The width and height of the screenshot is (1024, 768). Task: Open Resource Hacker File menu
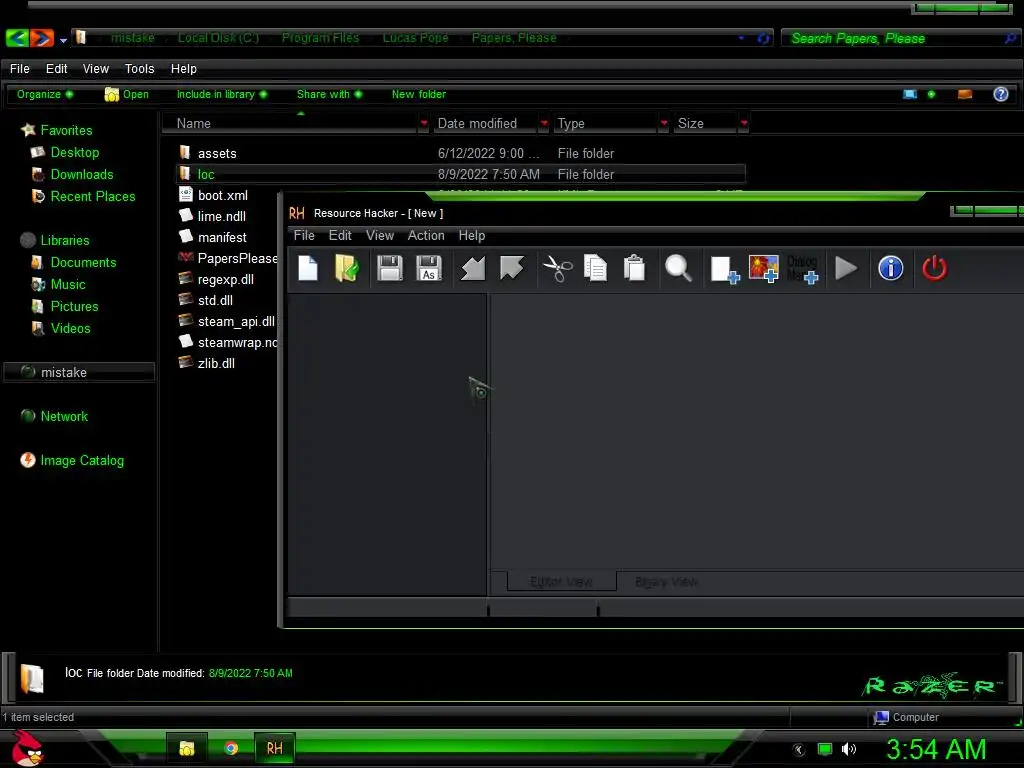304,236
